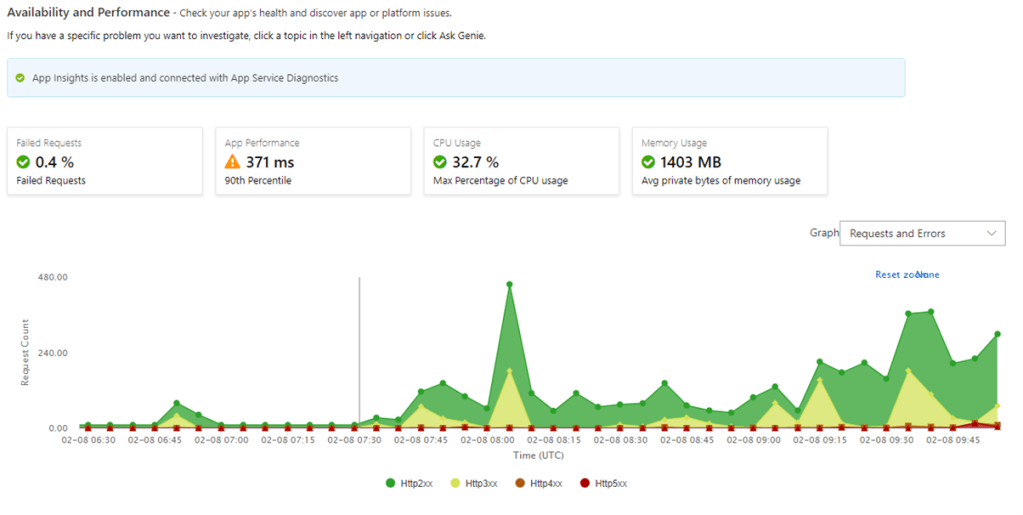The image size is (1023, 515).
Task: Click the Http3xx yellow peak point near 08:00
Action: [510, 371]
